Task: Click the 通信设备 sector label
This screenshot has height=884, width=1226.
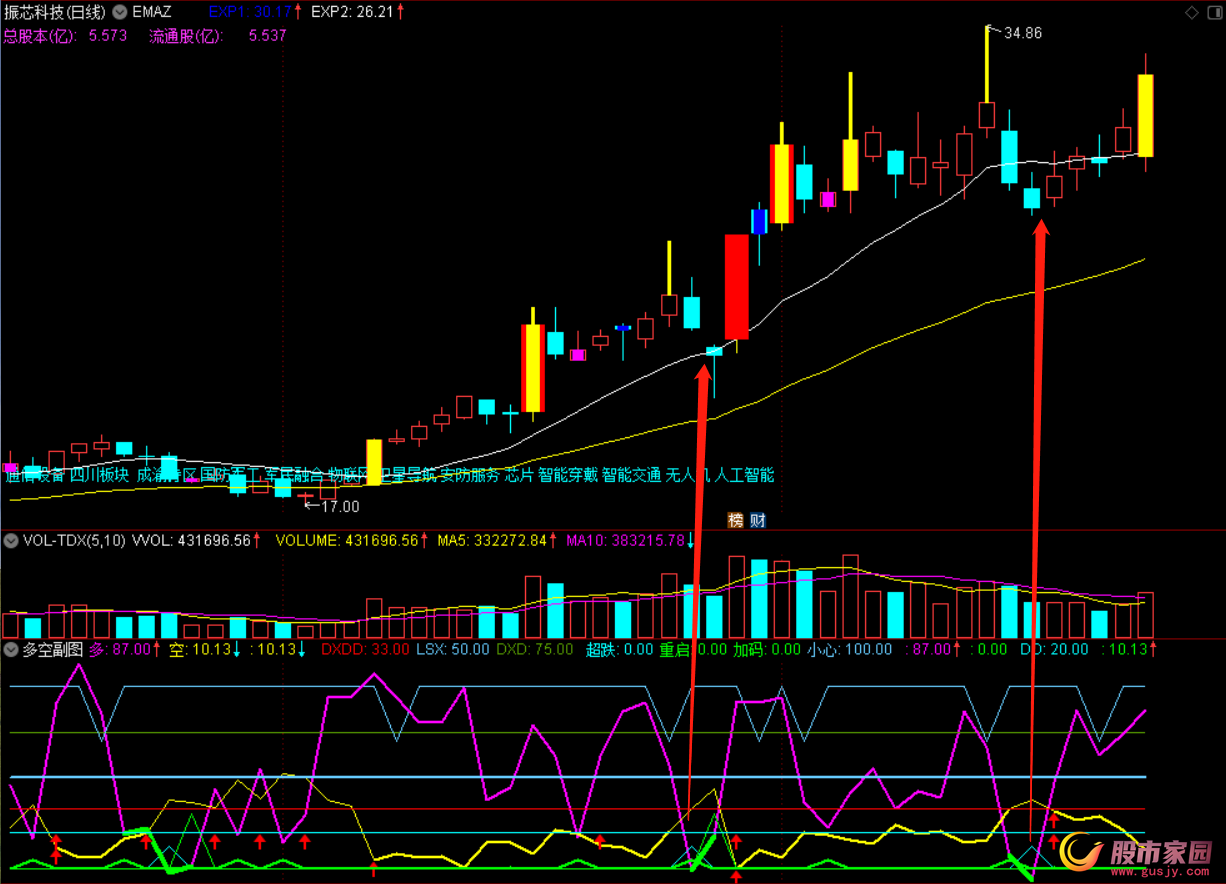Action: tap(35, 475)
